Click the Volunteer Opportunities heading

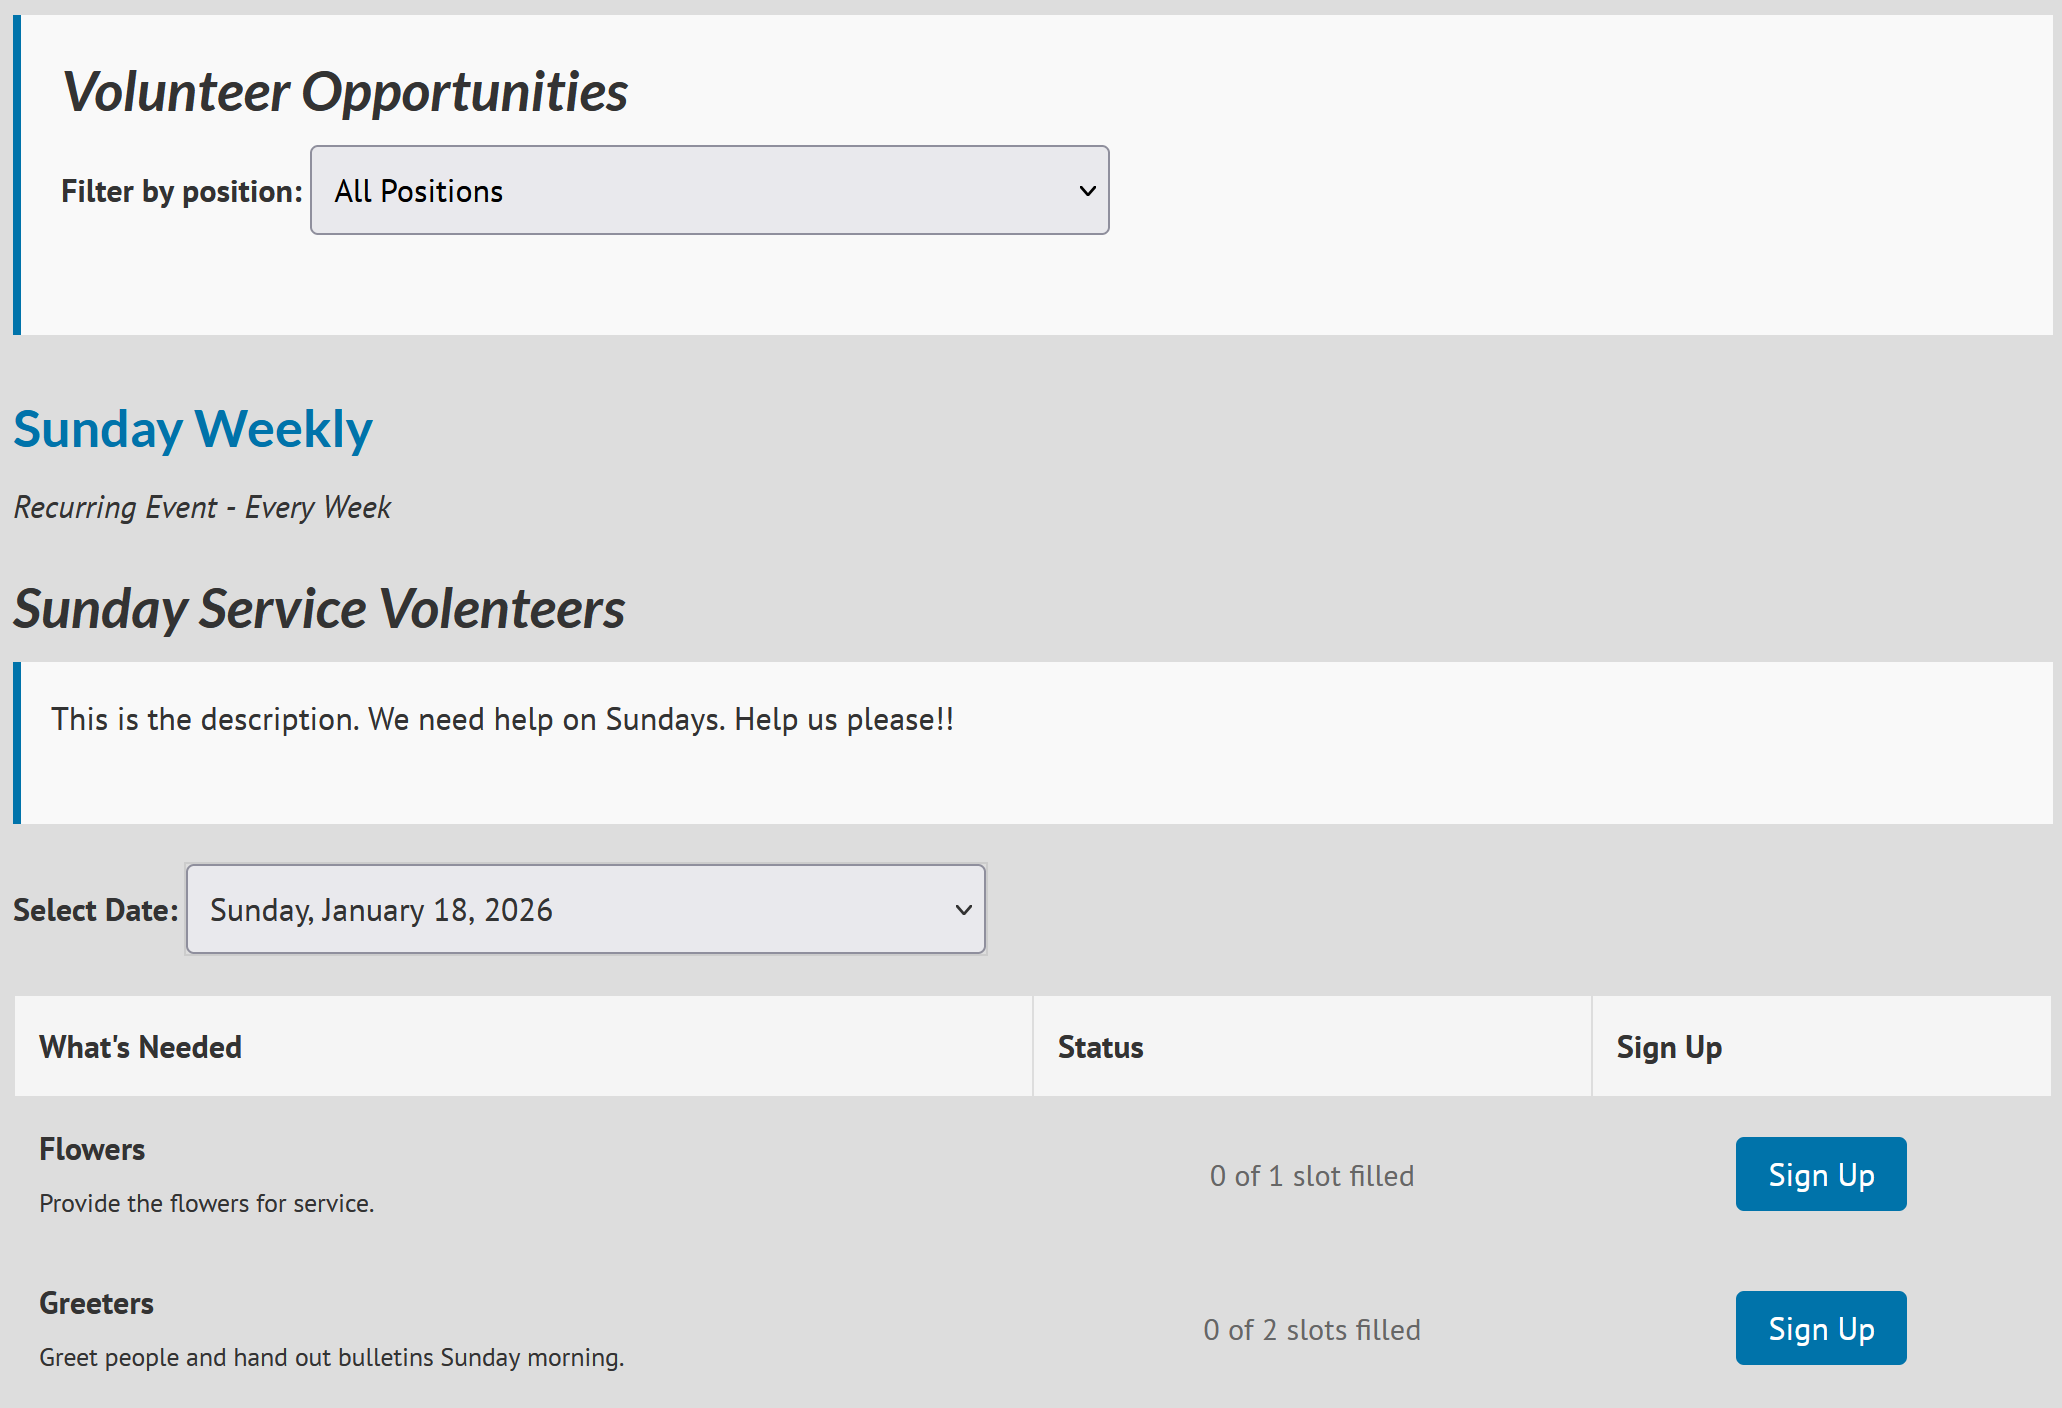(345, 92)
